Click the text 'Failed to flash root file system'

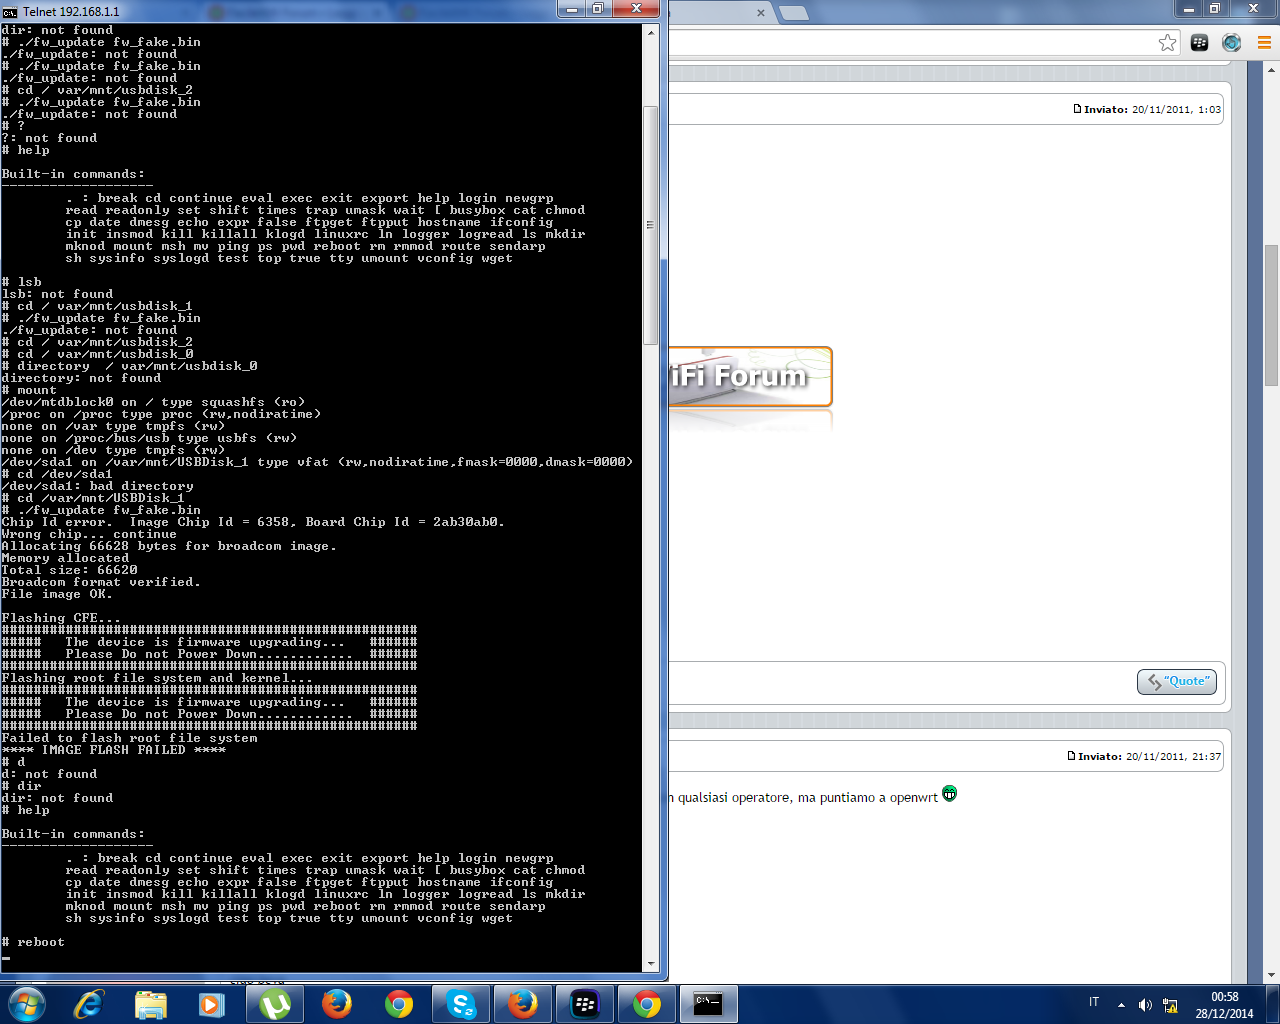coord(129,738)
